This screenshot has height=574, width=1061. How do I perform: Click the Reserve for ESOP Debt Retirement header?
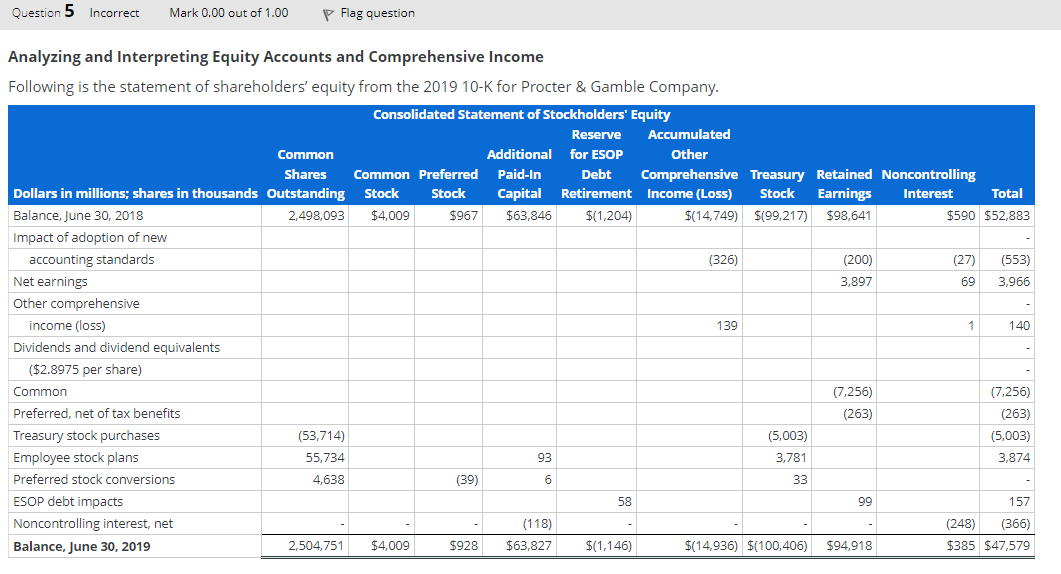click(596, 164)
